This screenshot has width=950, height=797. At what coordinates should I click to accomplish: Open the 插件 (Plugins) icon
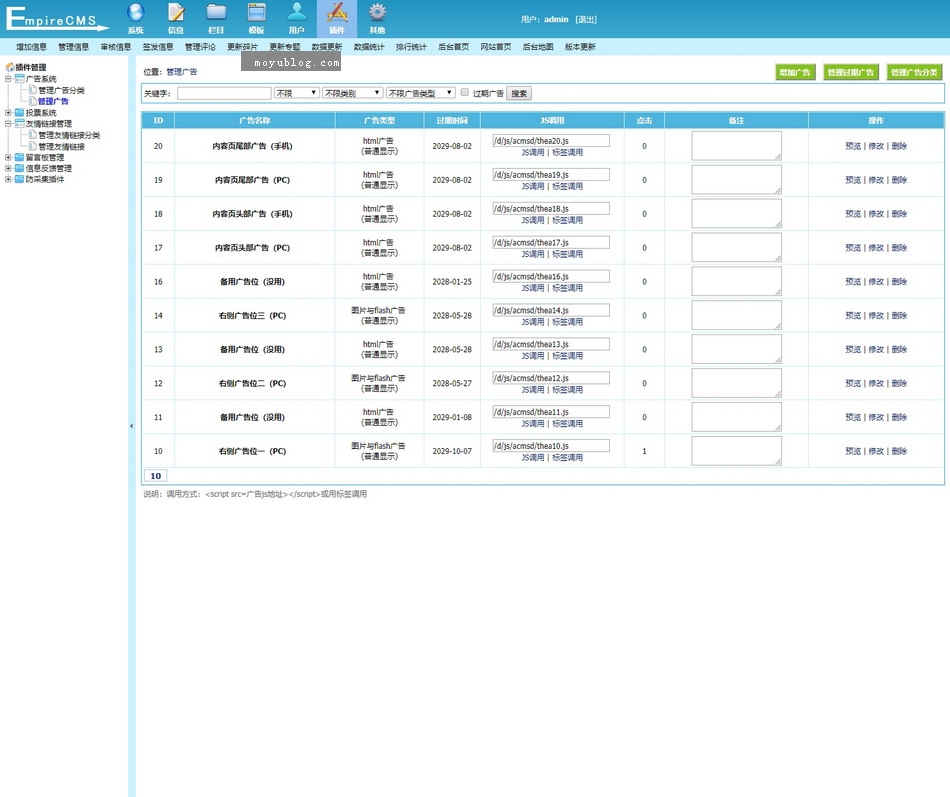pyautogui.click(x=337, y=13)
